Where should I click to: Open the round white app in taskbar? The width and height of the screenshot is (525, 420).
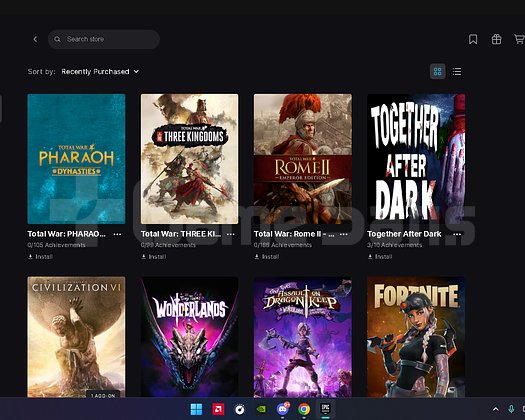pos(239,409)
